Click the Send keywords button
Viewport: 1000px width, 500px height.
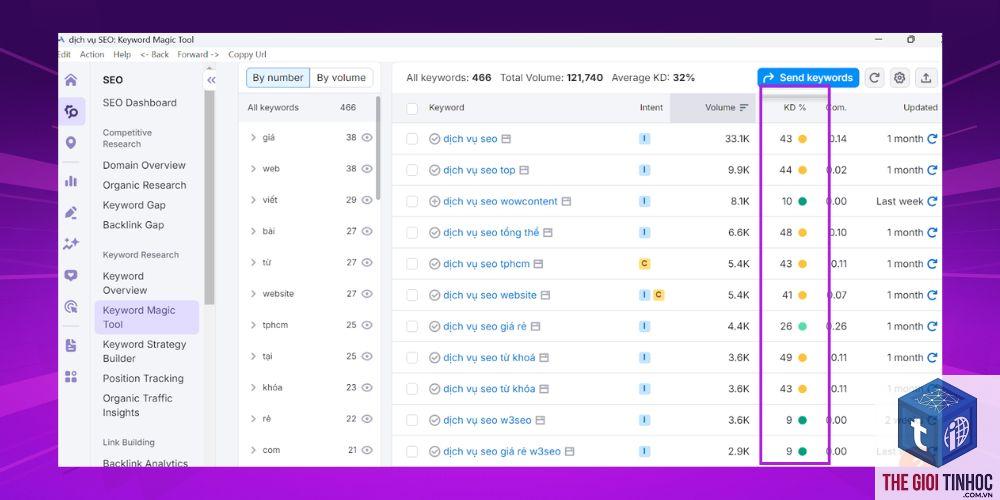(x=808, y=78)
